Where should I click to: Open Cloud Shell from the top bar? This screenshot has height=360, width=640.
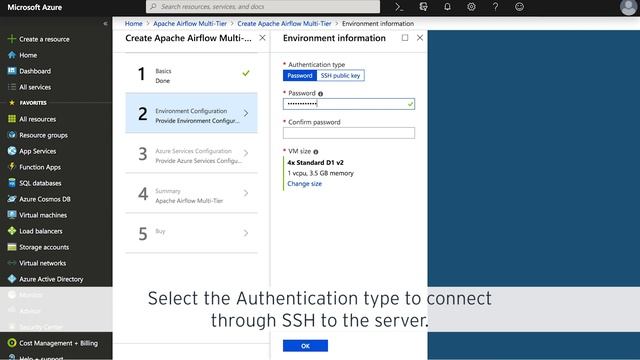399,7
